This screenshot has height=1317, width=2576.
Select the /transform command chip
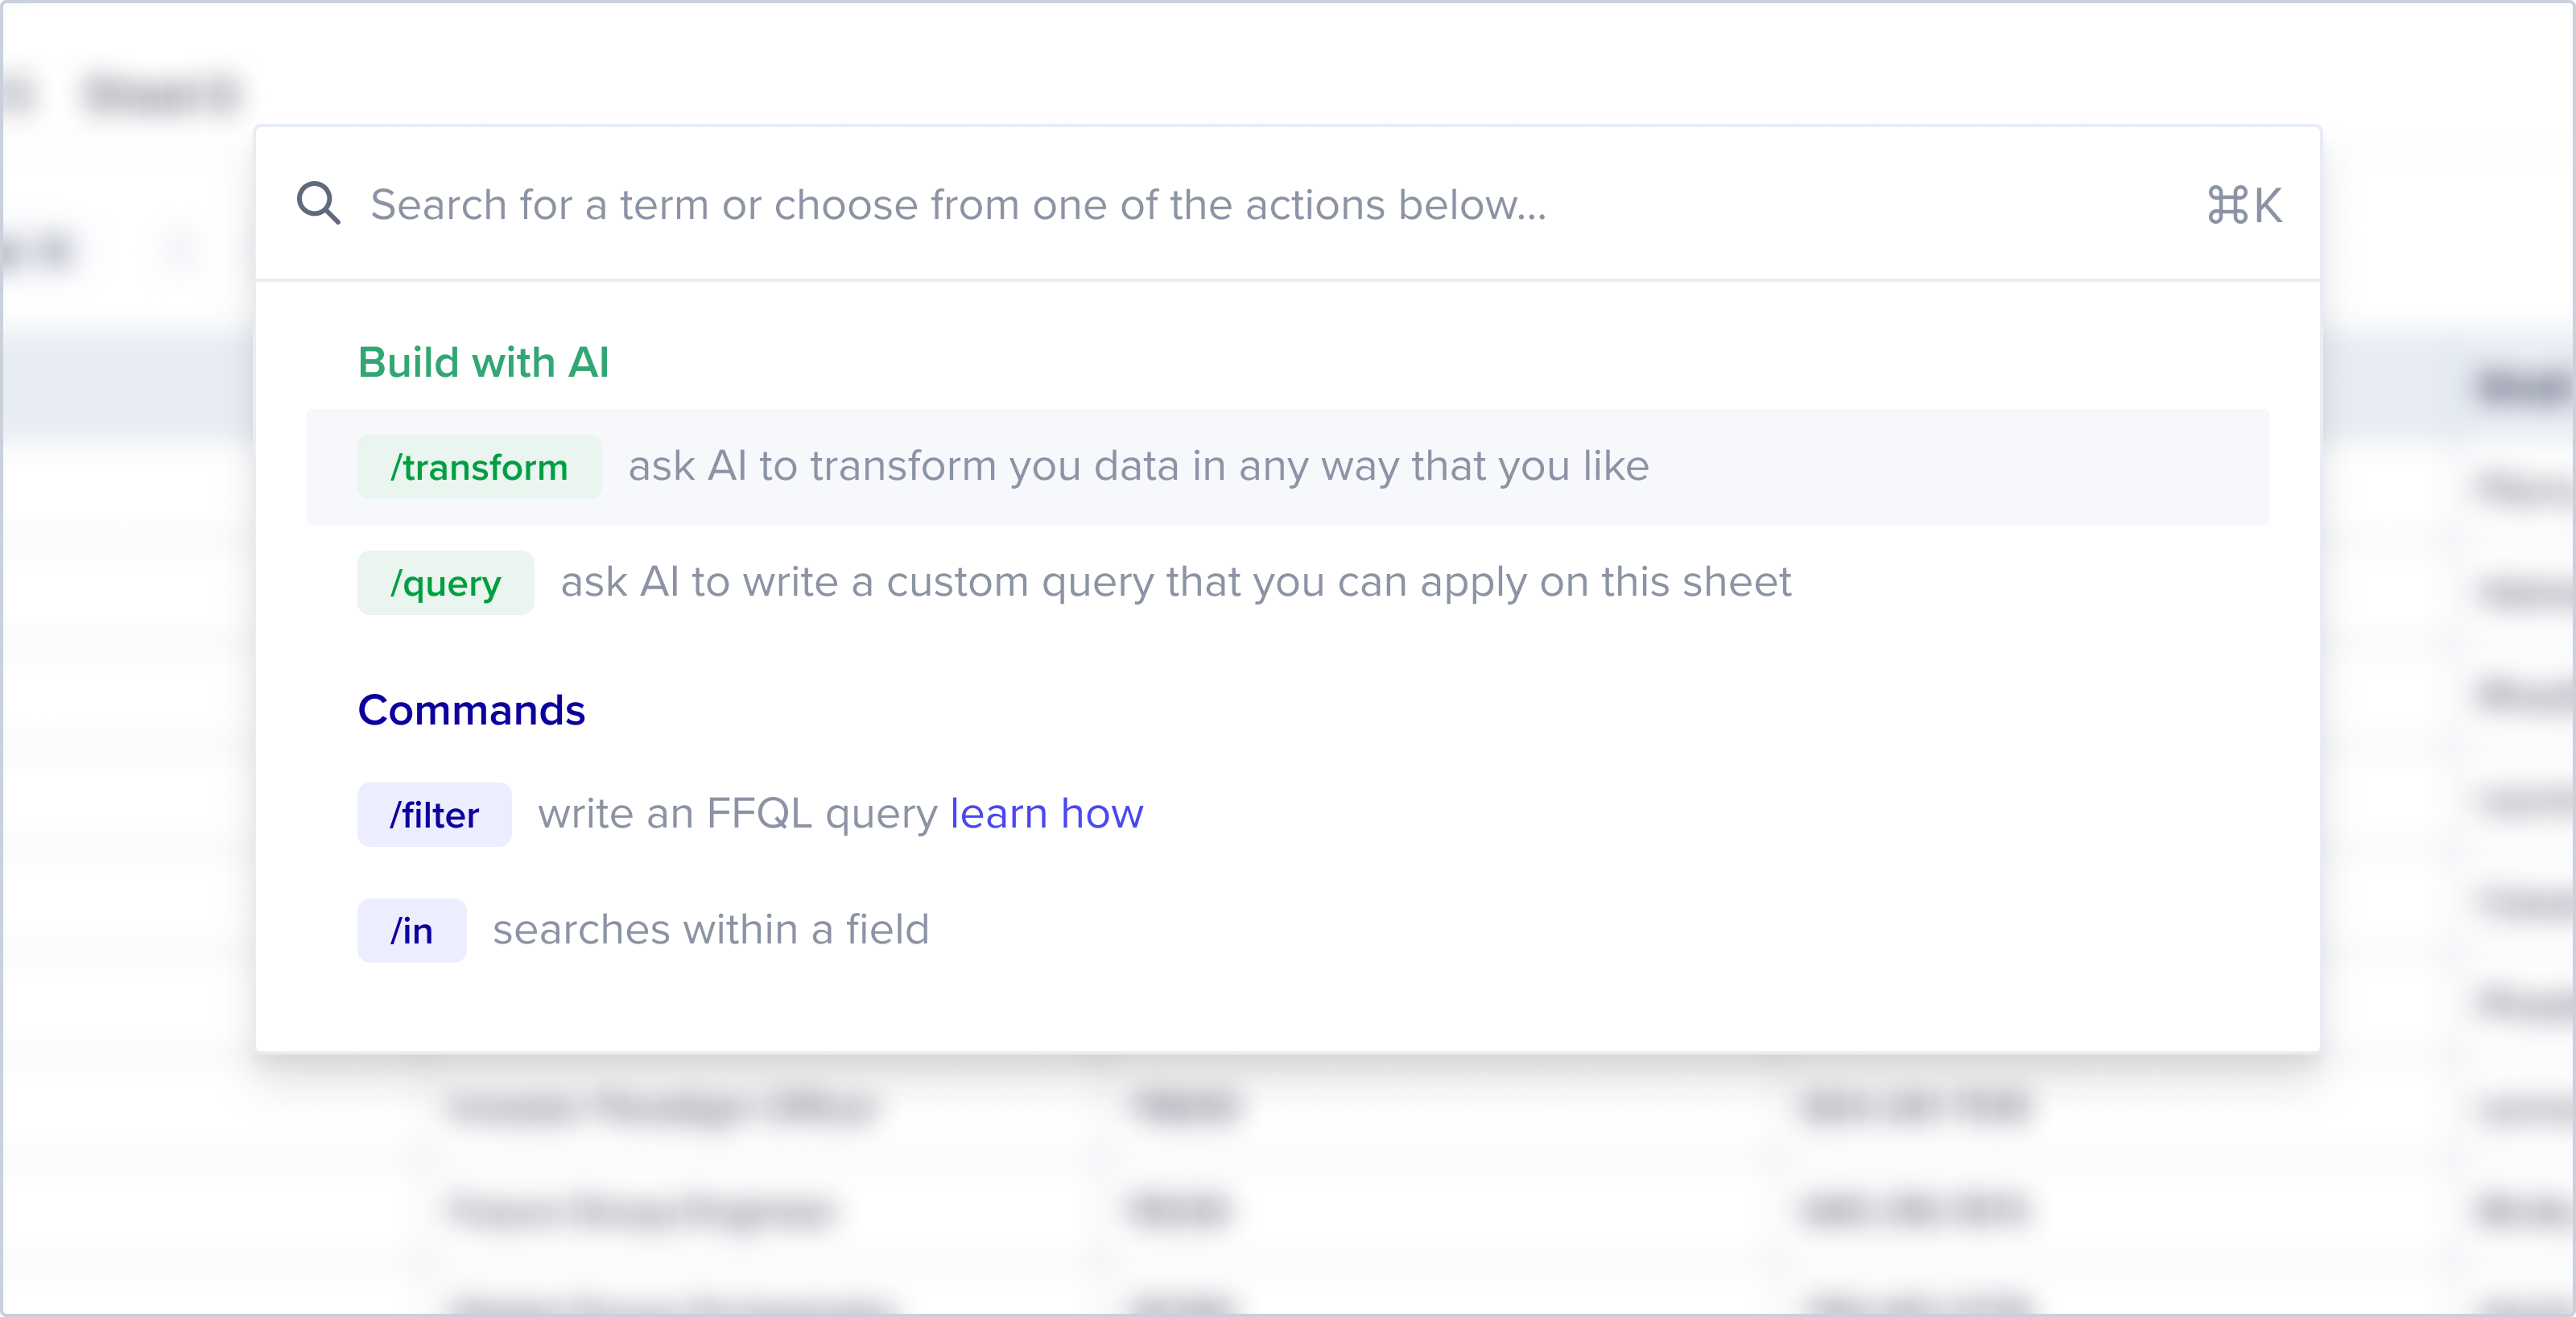click(479, 467)
